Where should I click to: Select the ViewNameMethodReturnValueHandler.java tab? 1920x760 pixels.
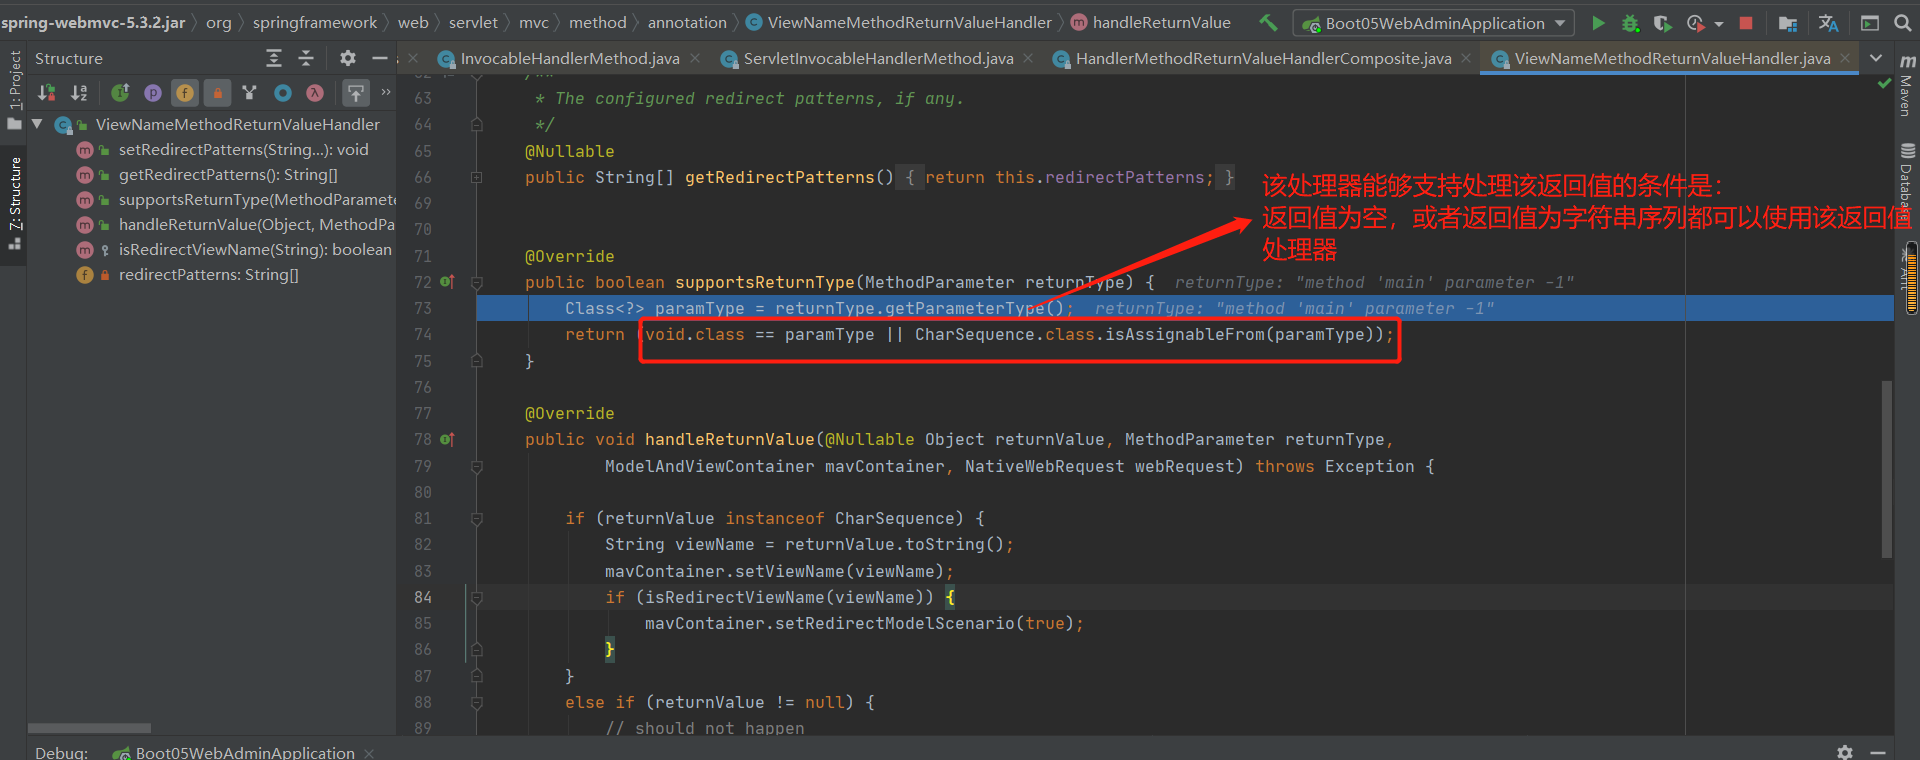click(x=1672, y=58)
